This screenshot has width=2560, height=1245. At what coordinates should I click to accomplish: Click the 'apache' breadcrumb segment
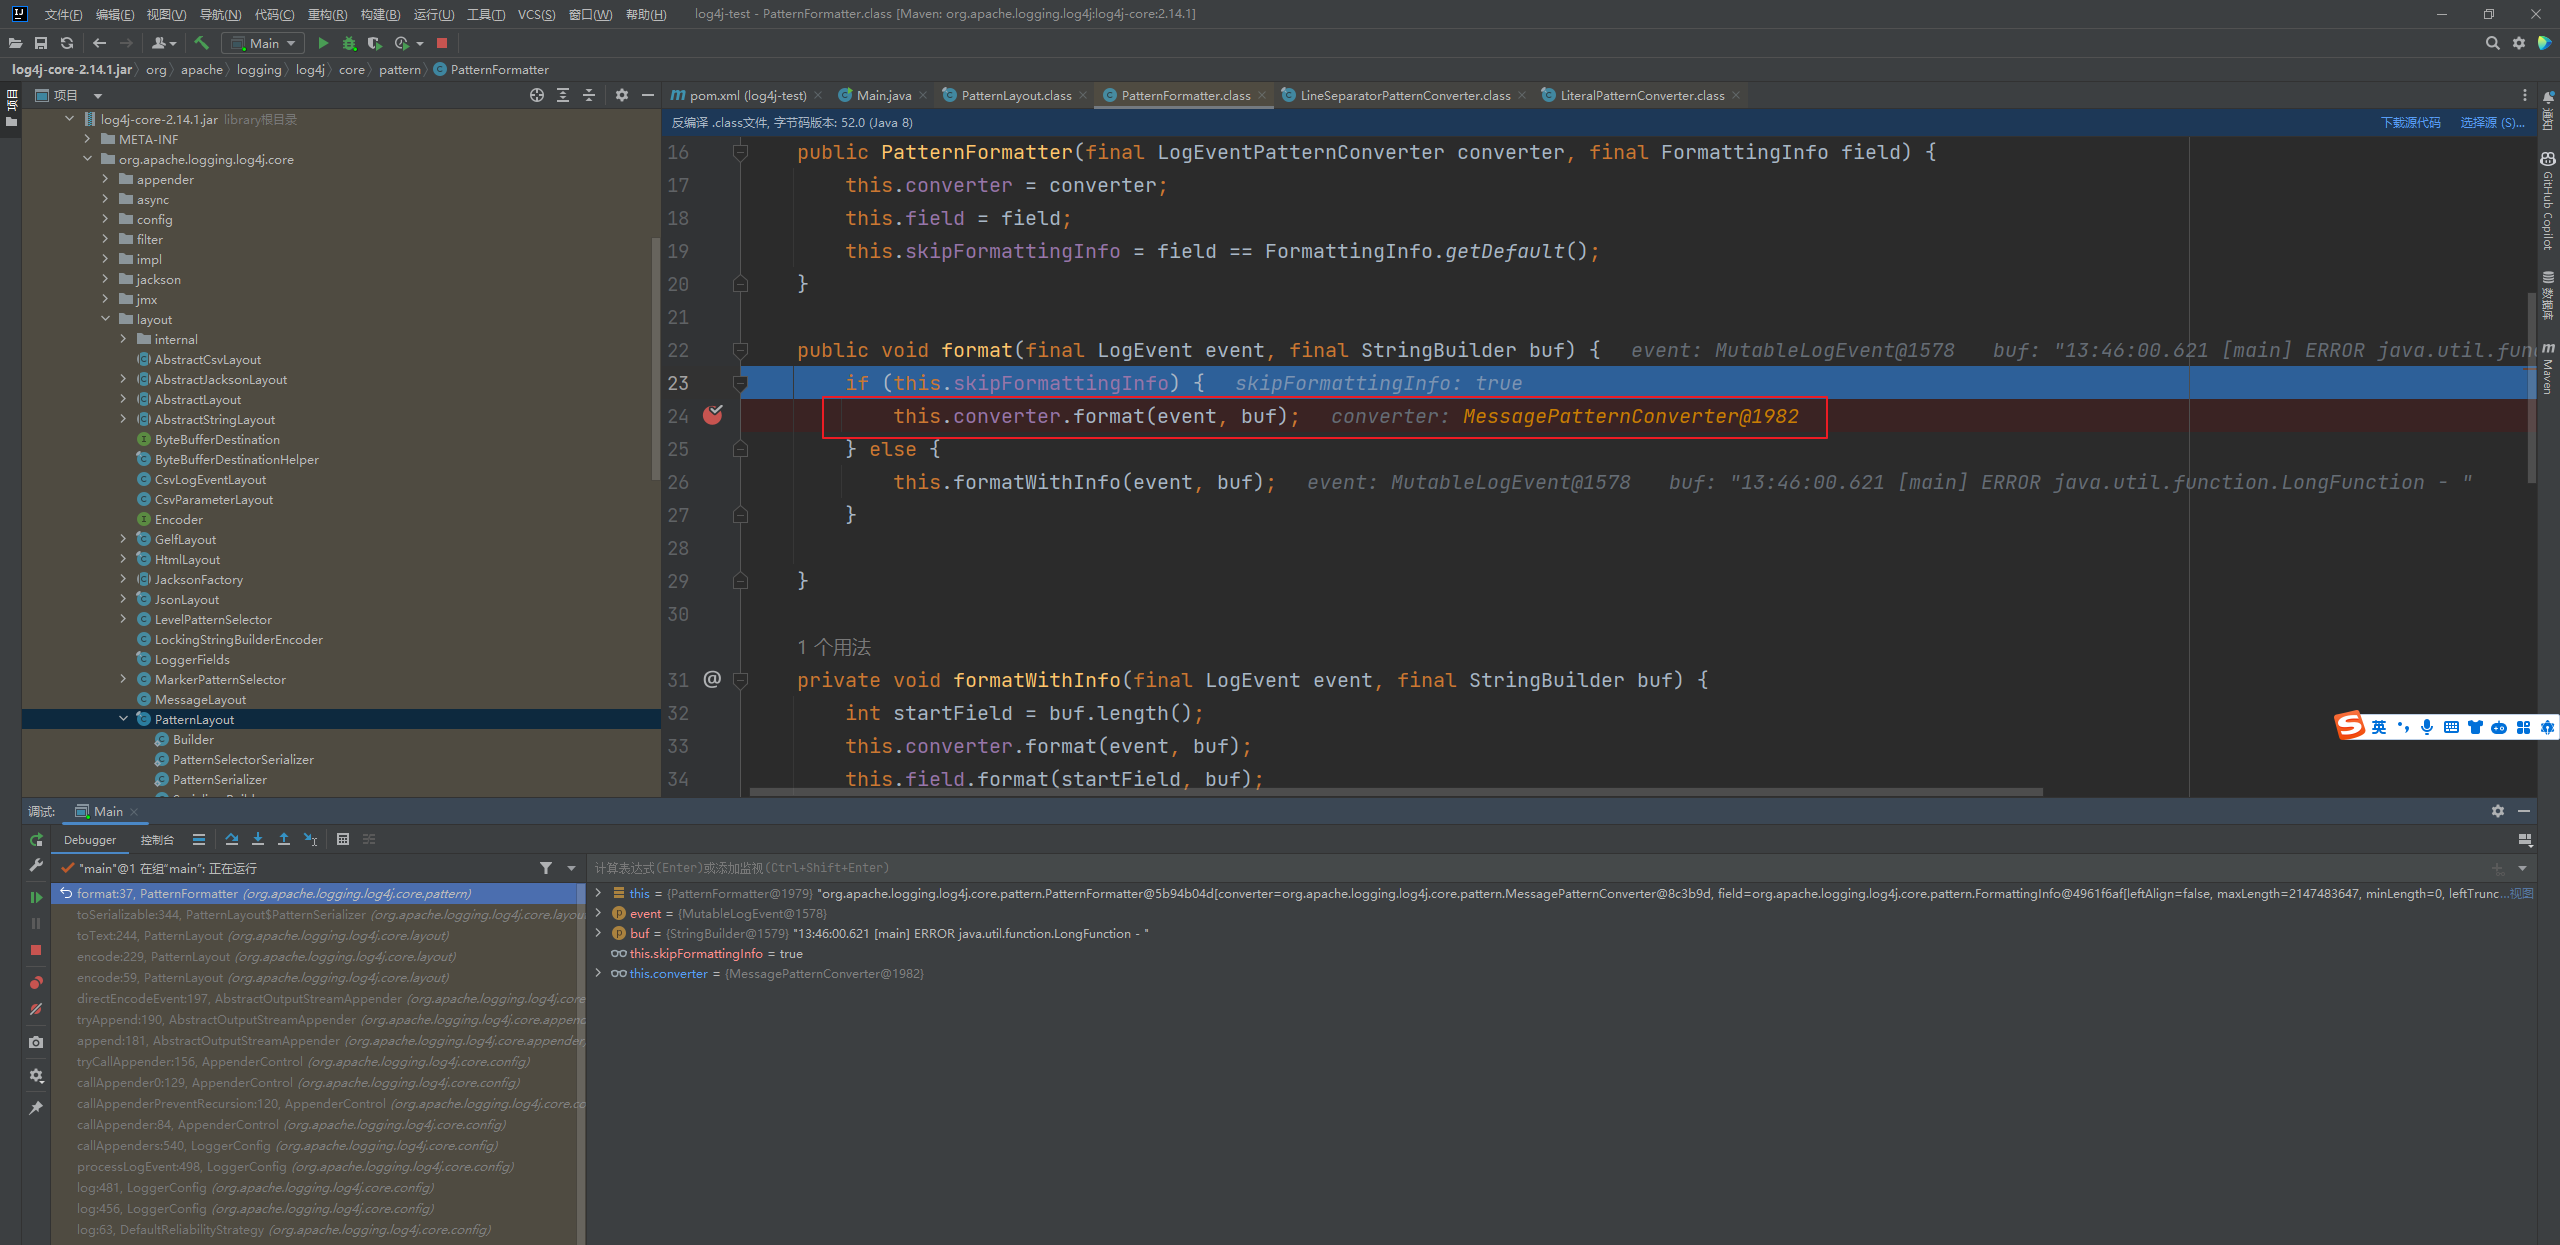(x=201, y=69)
